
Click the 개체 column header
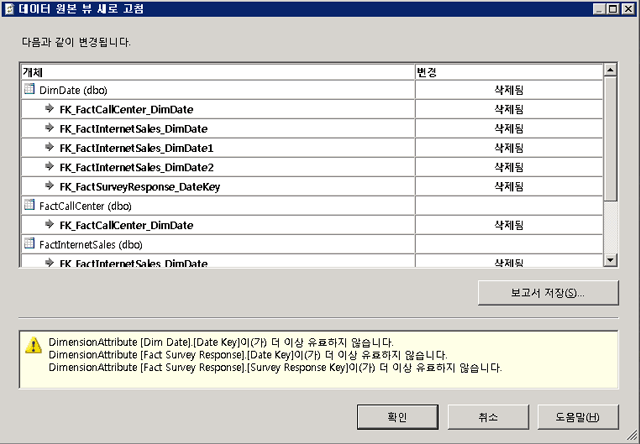[218, 73]
